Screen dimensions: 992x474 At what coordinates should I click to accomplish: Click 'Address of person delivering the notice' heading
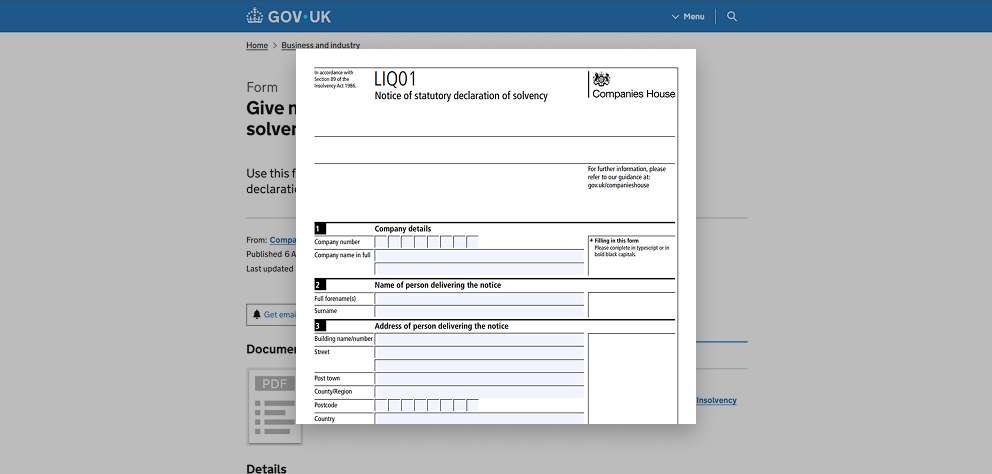click(x=442, y=327)
